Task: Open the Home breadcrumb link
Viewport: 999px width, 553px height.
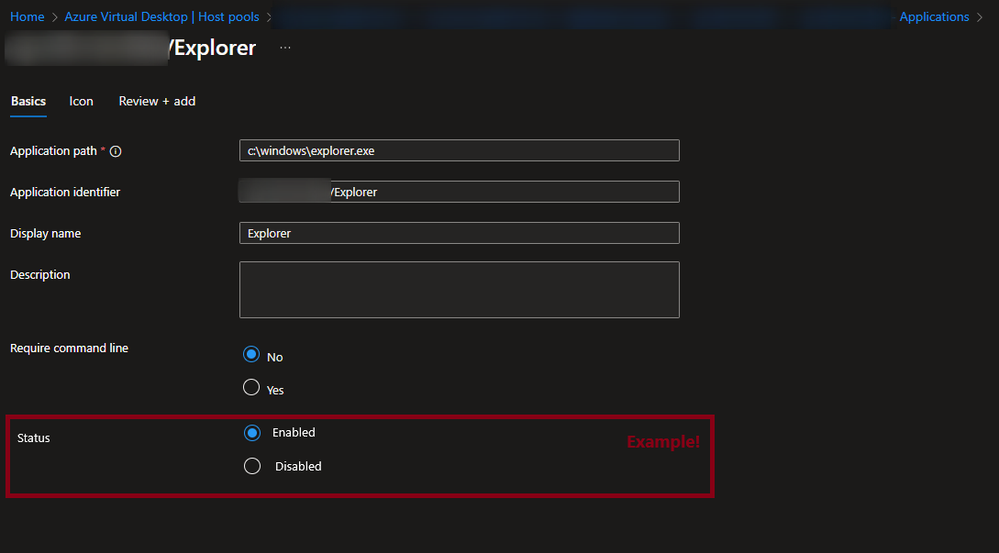Action: [x=27, y=17]
